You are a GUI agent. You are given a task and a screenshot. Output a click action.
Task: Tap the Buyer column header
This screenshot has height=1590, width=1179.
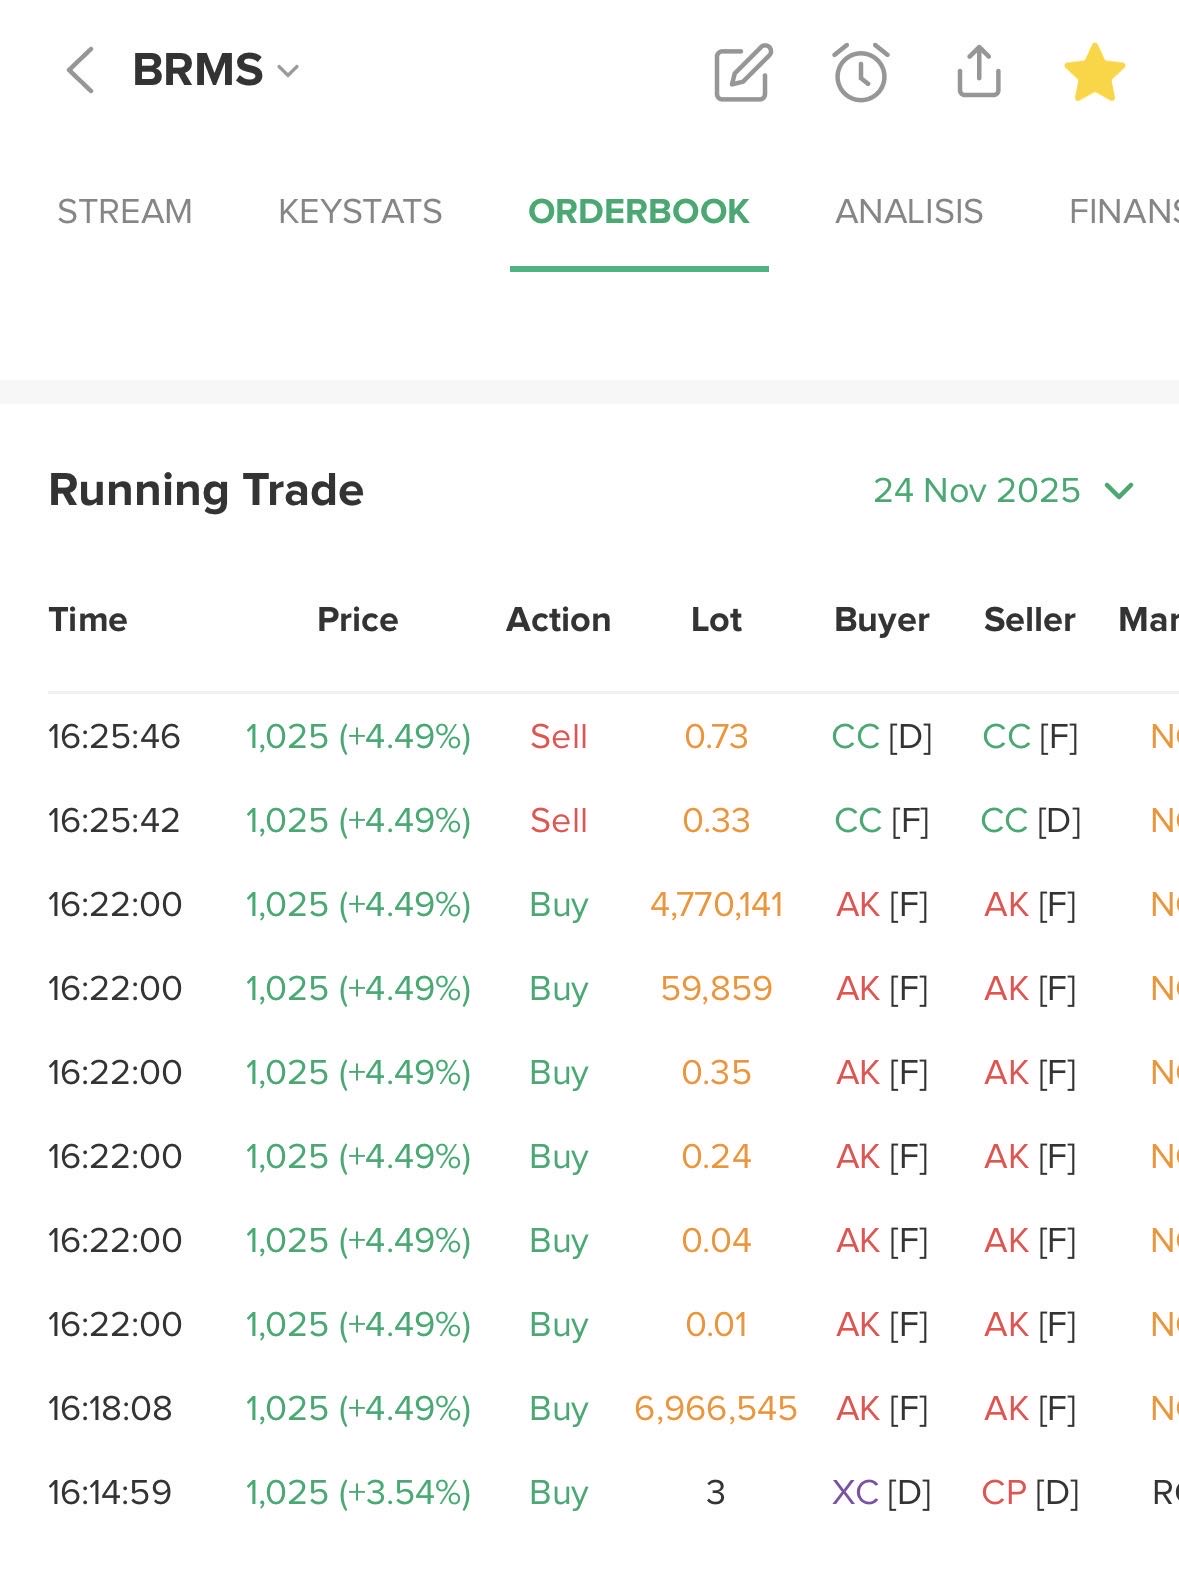(x=881, y=620)
